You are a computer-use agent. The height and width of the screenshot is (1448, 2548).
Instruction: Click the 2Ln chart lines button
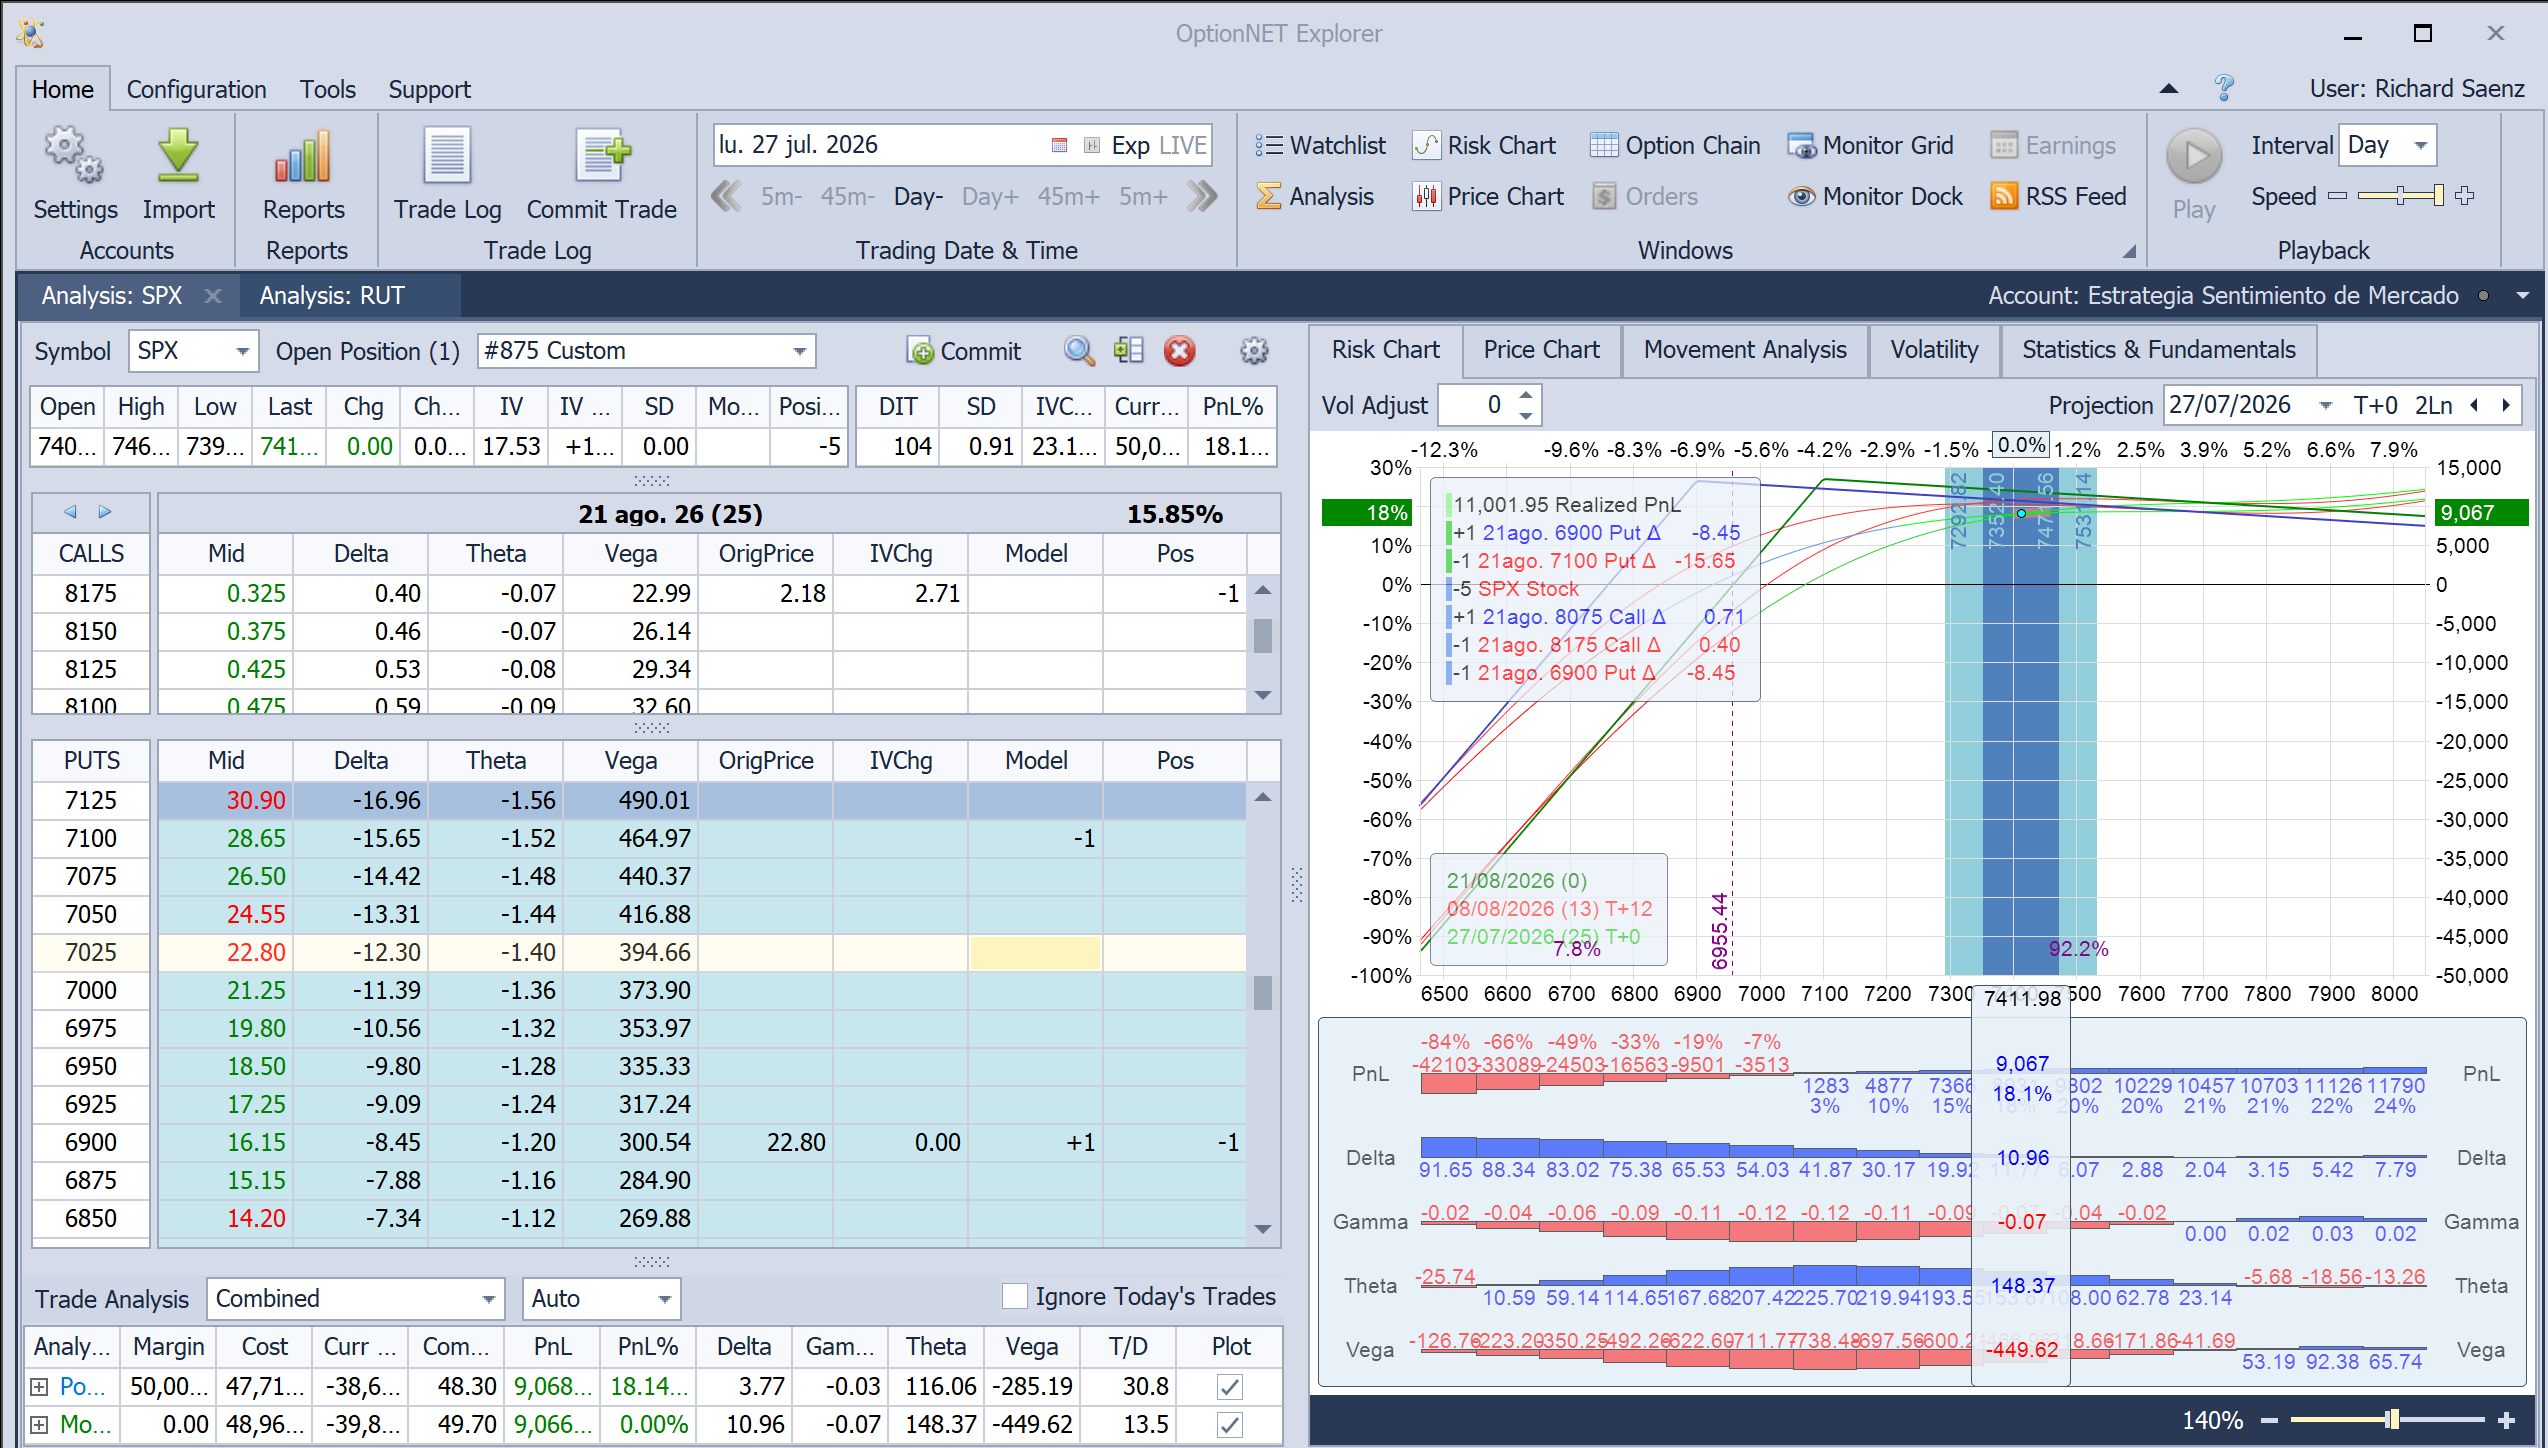pyautogui.click(x=2433, y=405)
